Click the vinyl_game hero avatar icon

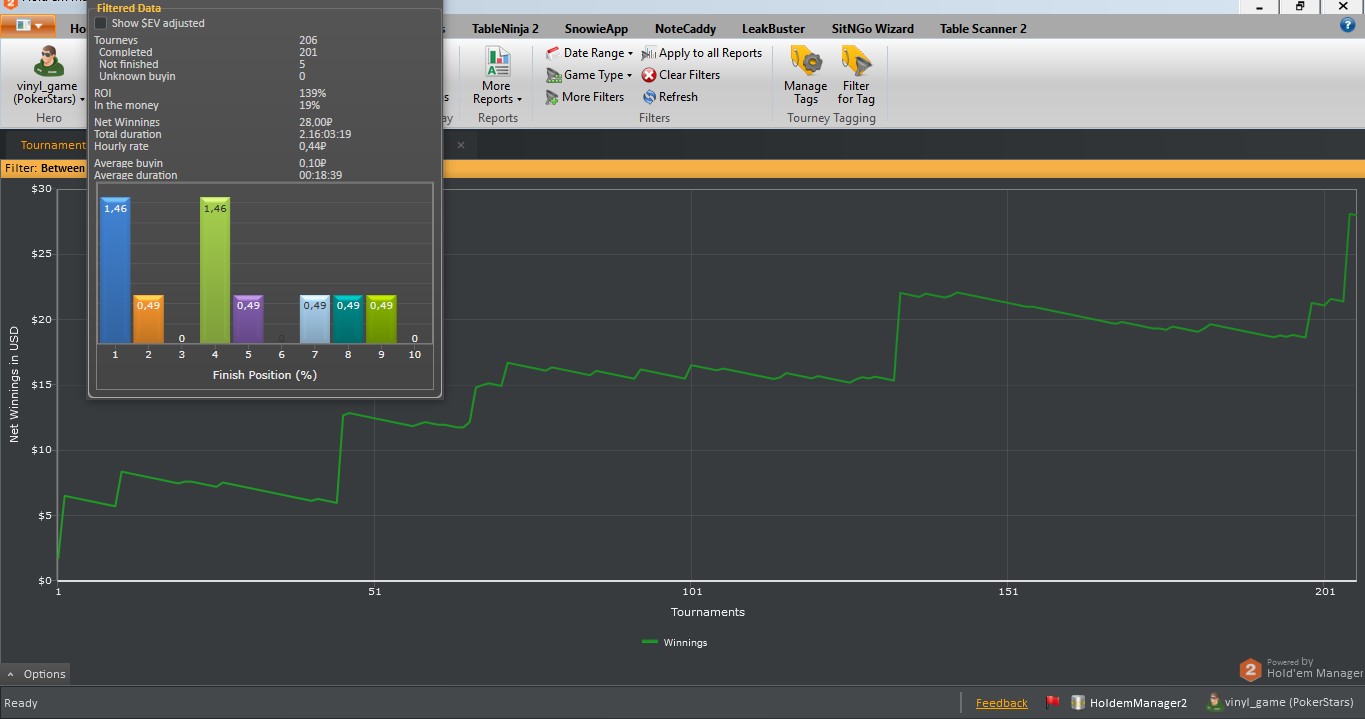pos(48,61)
